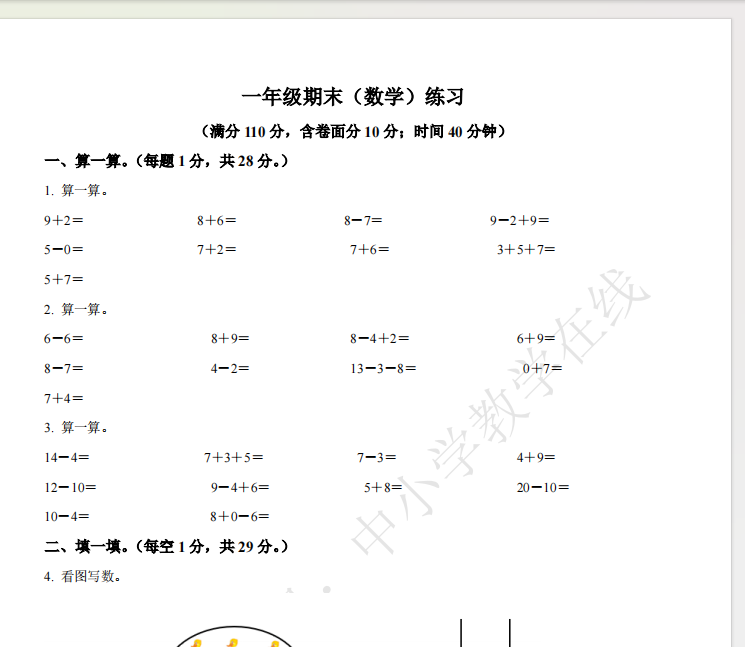This screenshot has width=745, height=647.
Task: Click the equation 6−6=
Action: [64, 339]
